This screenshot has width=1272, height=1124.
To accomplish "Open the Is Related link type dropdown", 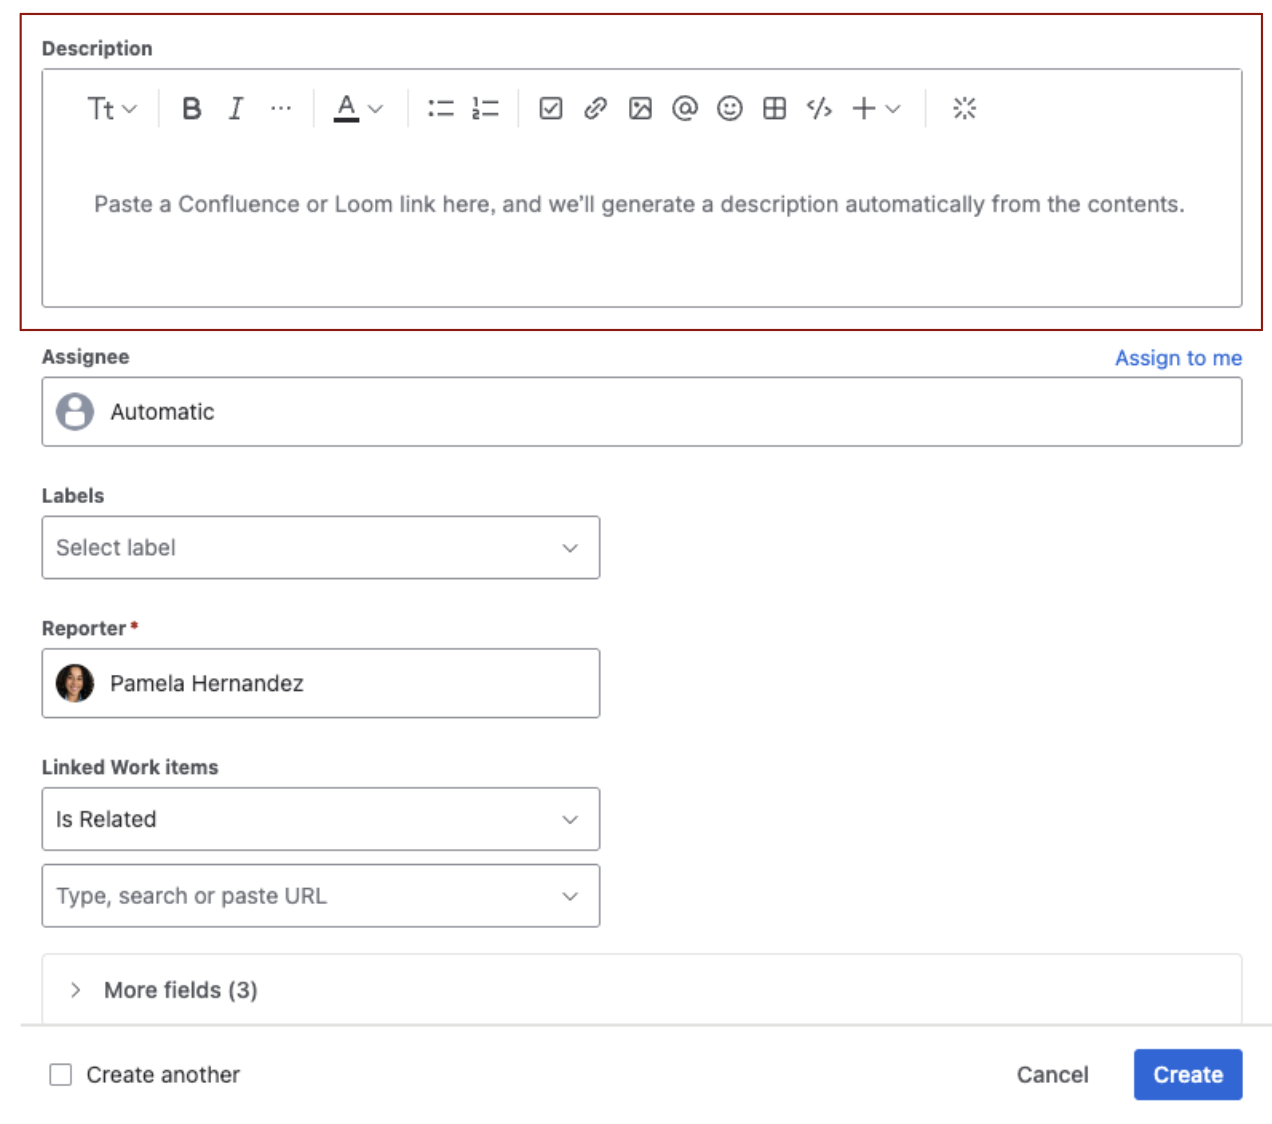I will coord(321,820).
